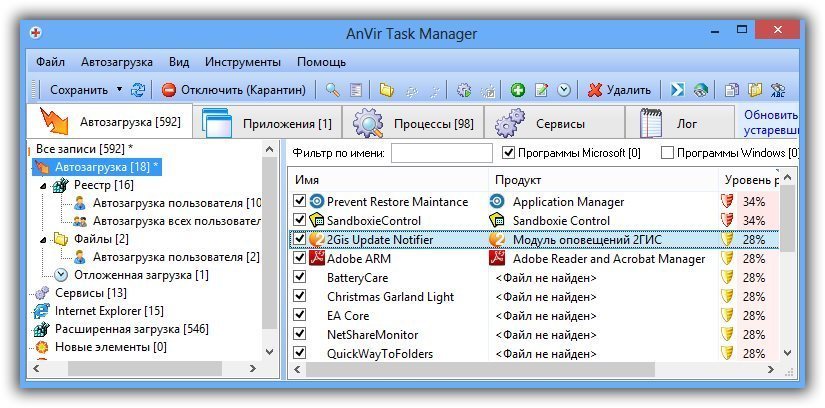Click the red stop icon of Отключить (Карантин)

click(168, 90)
